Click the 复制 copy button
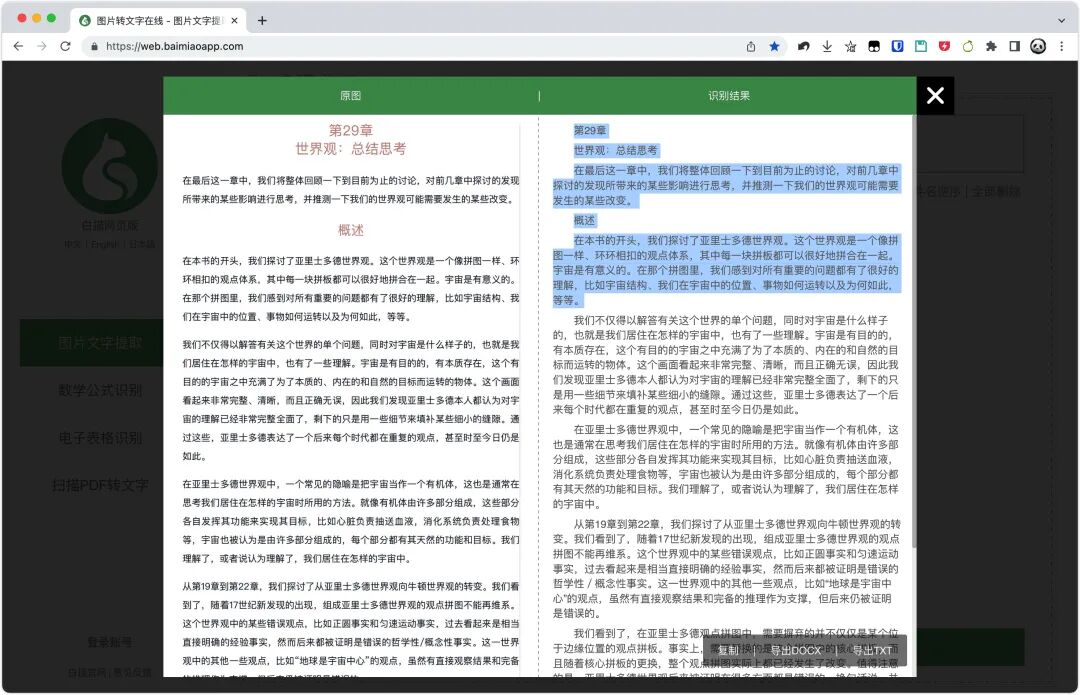Viewport: 1080px width, 695px height. tap(728, 650)
